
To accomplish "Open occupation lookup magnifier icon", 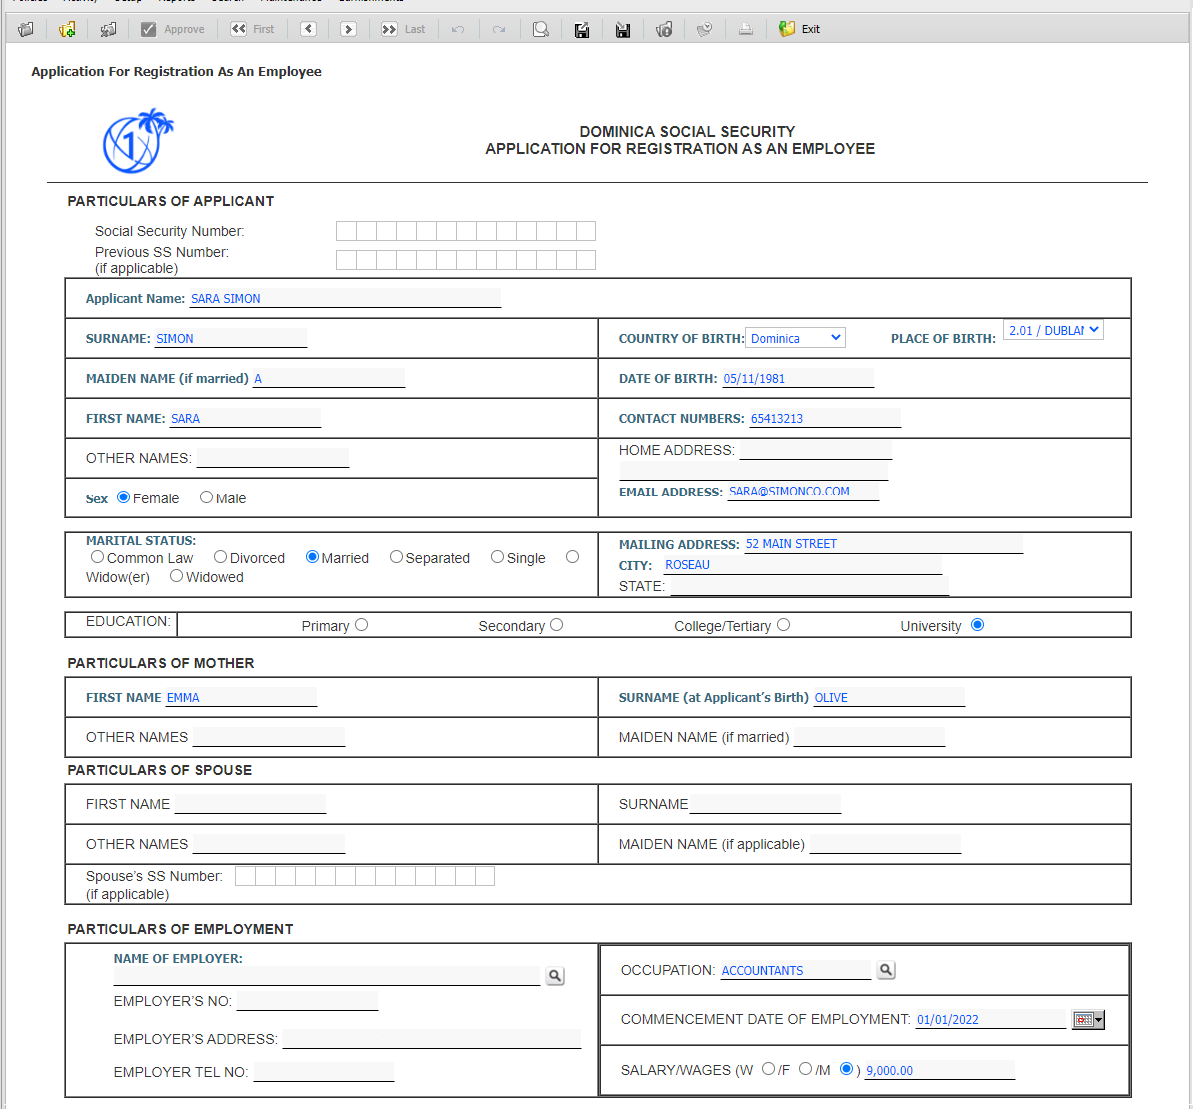I will coord(886,970).
